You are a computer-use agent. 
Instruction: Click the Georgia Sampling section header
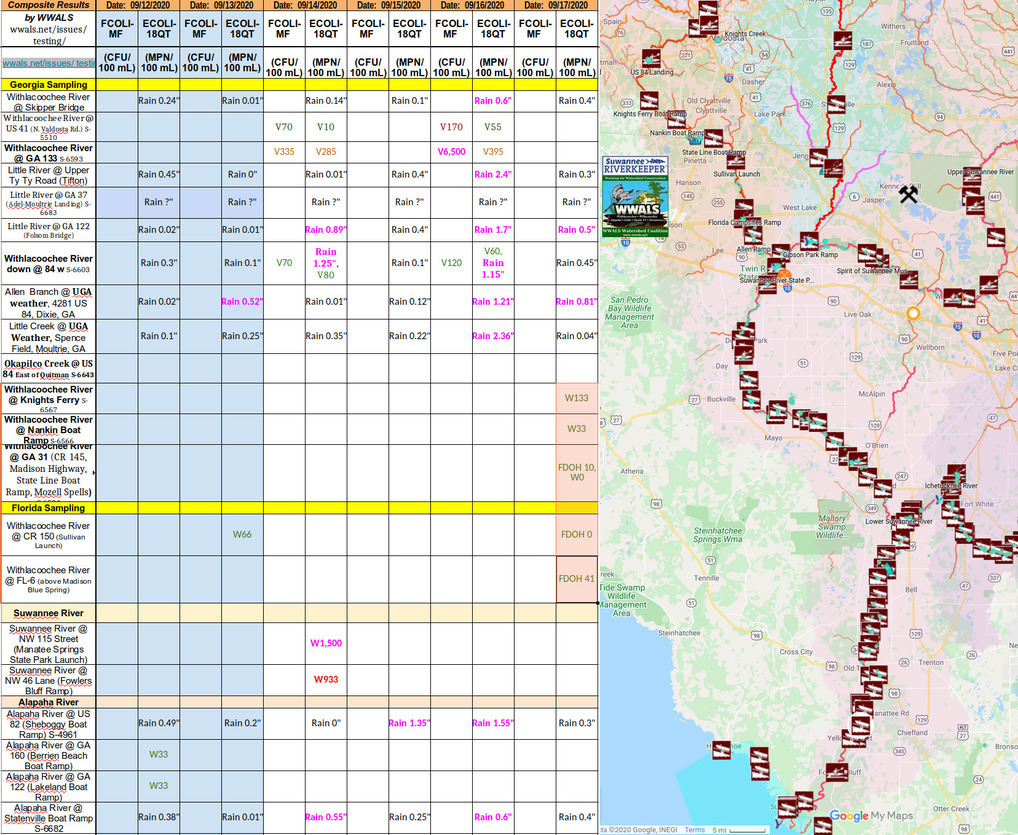point(49,84)
